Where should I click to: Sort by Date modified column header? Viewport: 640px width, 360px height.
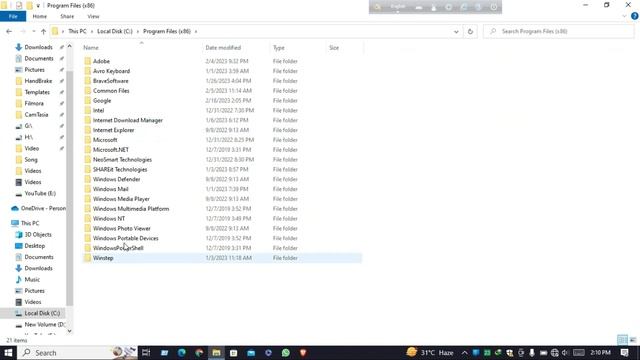pyautogui.click(x=223, y=48)
